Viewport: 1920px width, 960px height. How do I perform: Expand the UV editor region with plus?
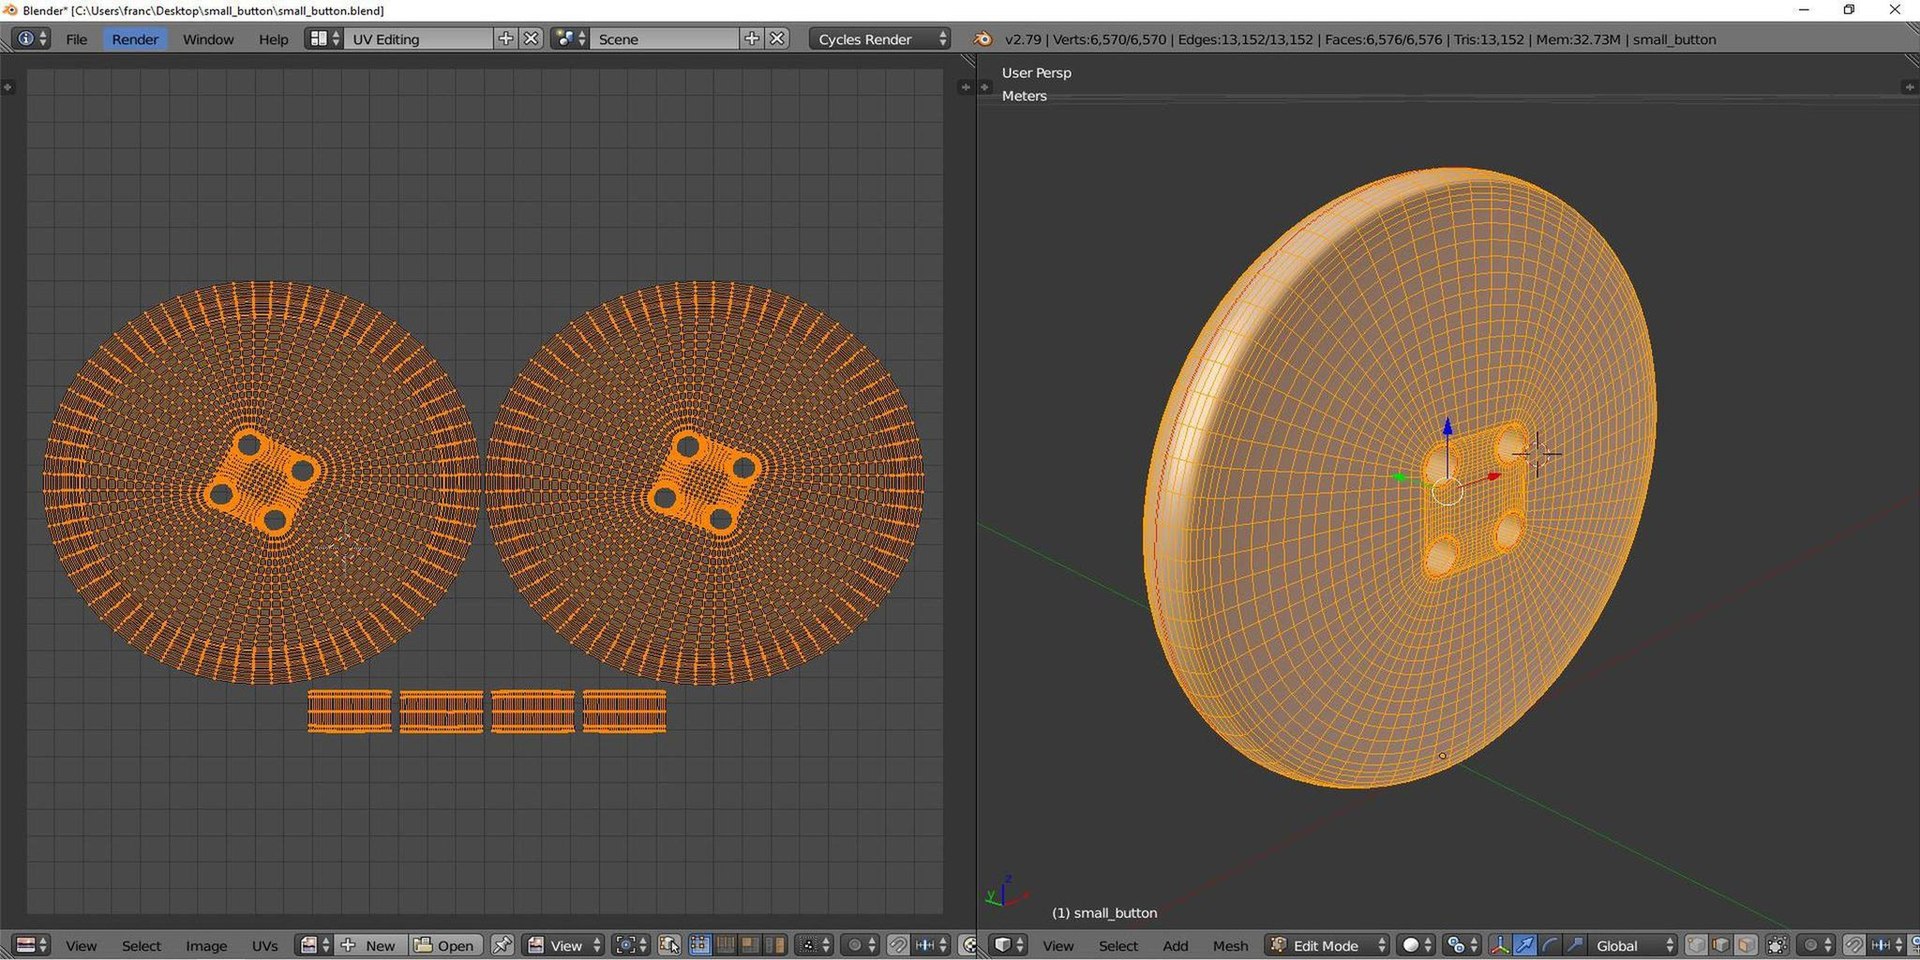pos(8,87)
